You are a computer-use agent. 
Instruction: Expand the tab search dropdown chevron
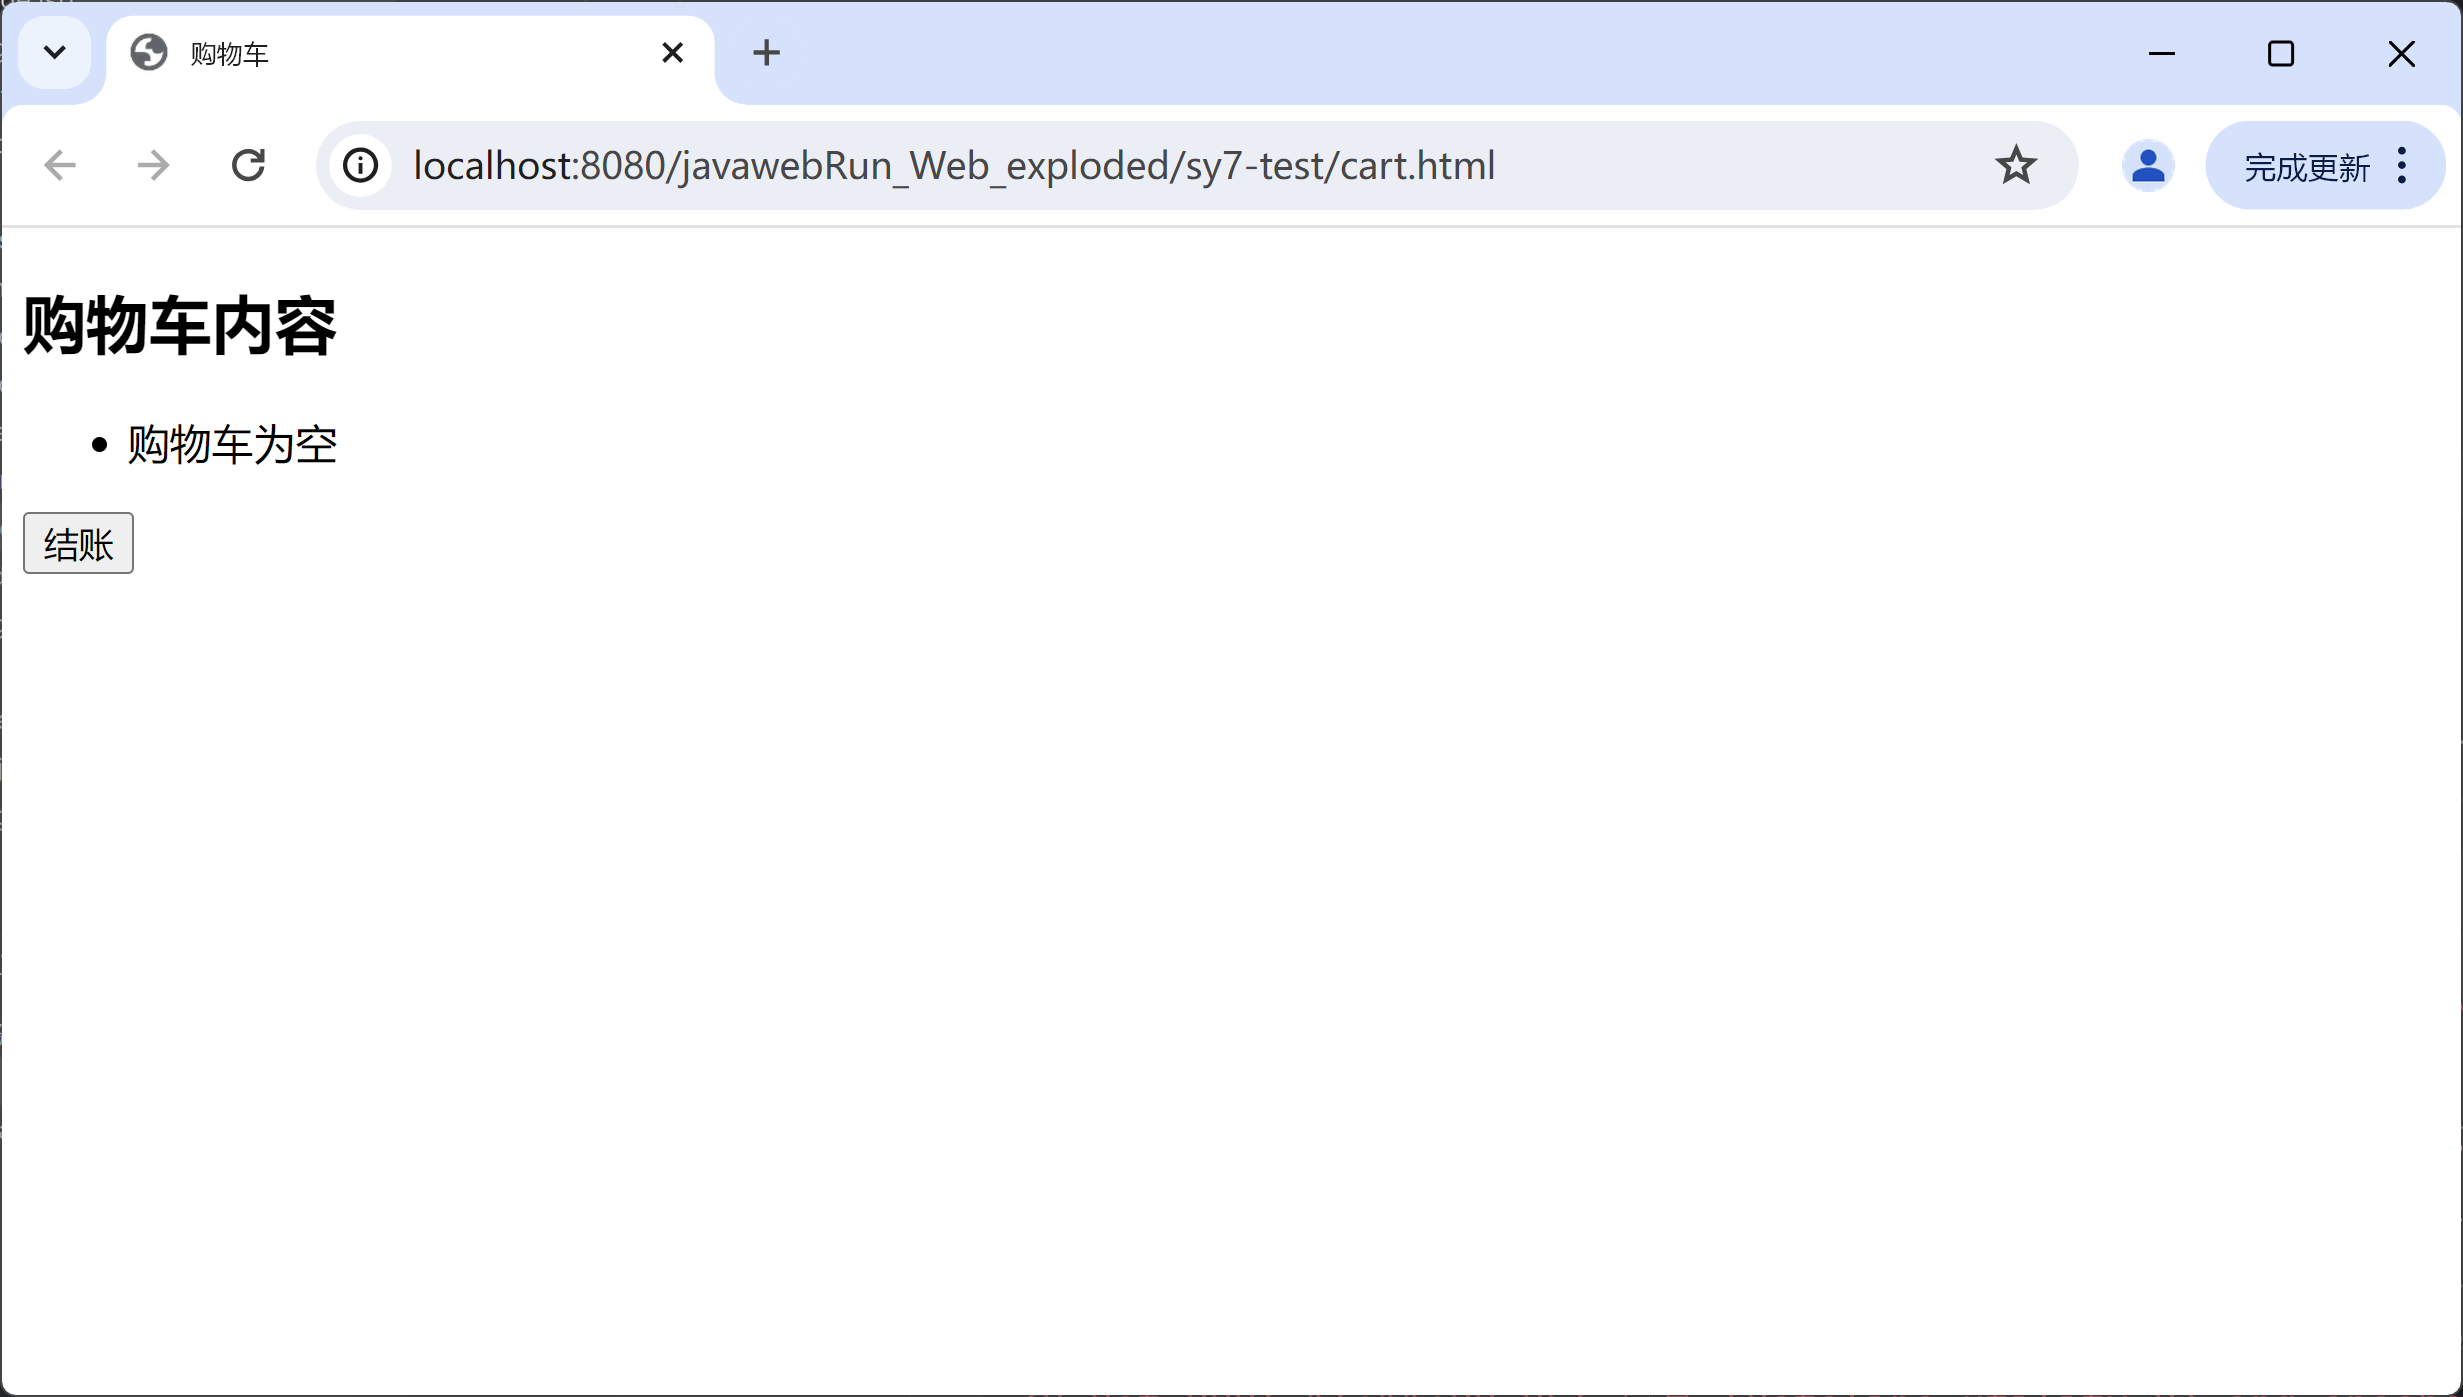coord(55,52)
